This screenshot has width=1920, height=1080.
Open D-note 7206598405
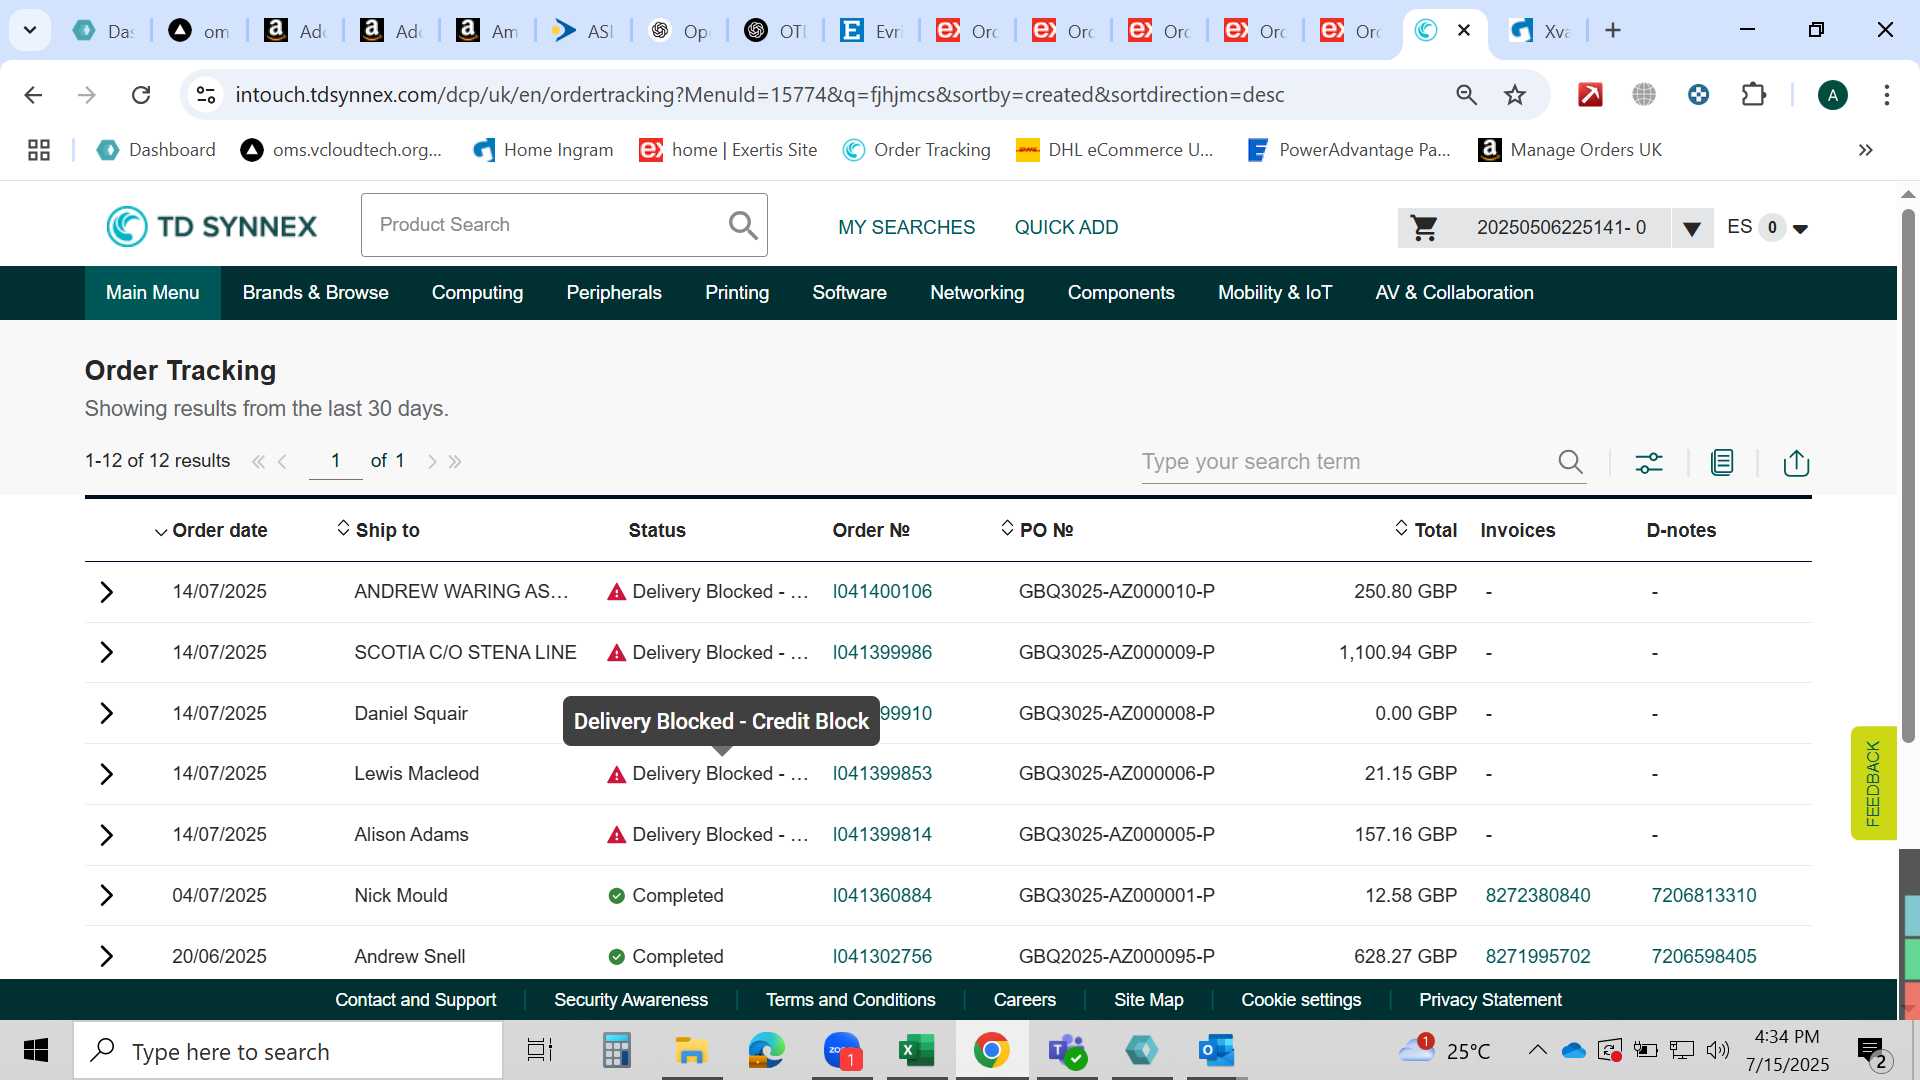point(1704,956)
